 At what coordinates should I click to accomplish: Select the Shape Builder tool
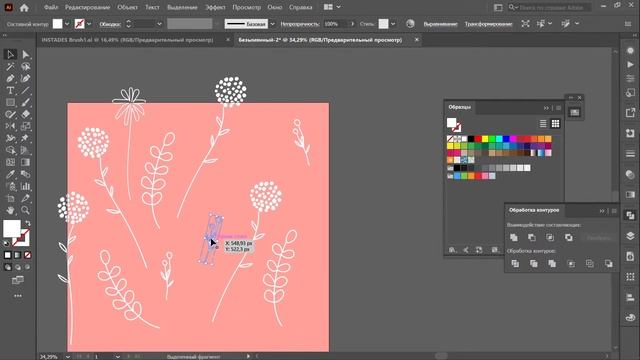10,150
